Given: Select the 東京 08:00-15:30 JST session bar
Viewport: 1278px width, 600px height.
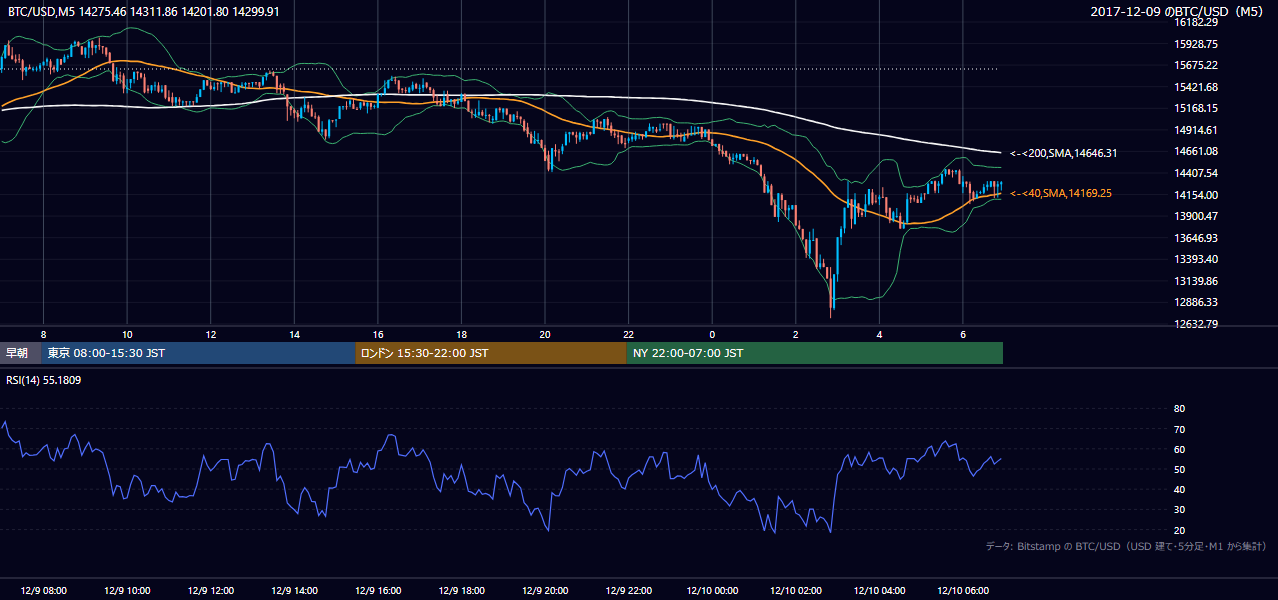Looking at the screenshot, I should click(198, 353).
